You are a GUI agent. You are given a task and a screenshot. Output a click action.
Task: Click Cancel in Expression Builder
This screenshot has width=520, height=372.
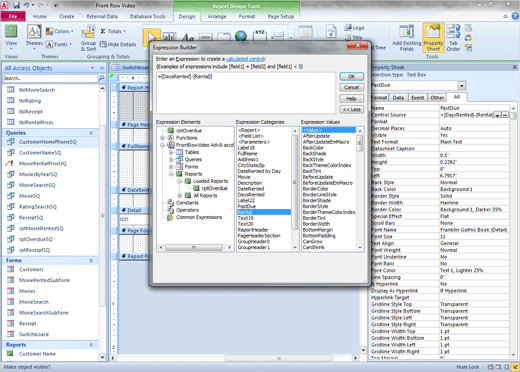[x=351, y=87]
